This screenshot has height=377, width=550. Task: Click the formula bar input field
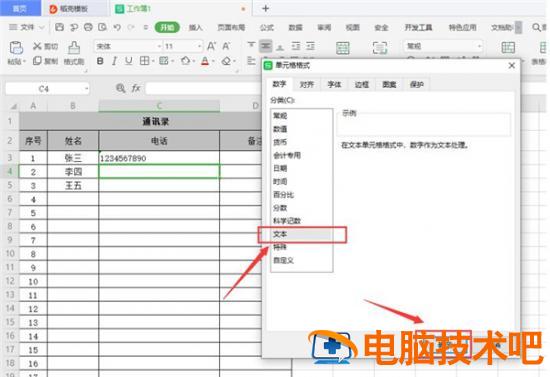coord(203,88)
